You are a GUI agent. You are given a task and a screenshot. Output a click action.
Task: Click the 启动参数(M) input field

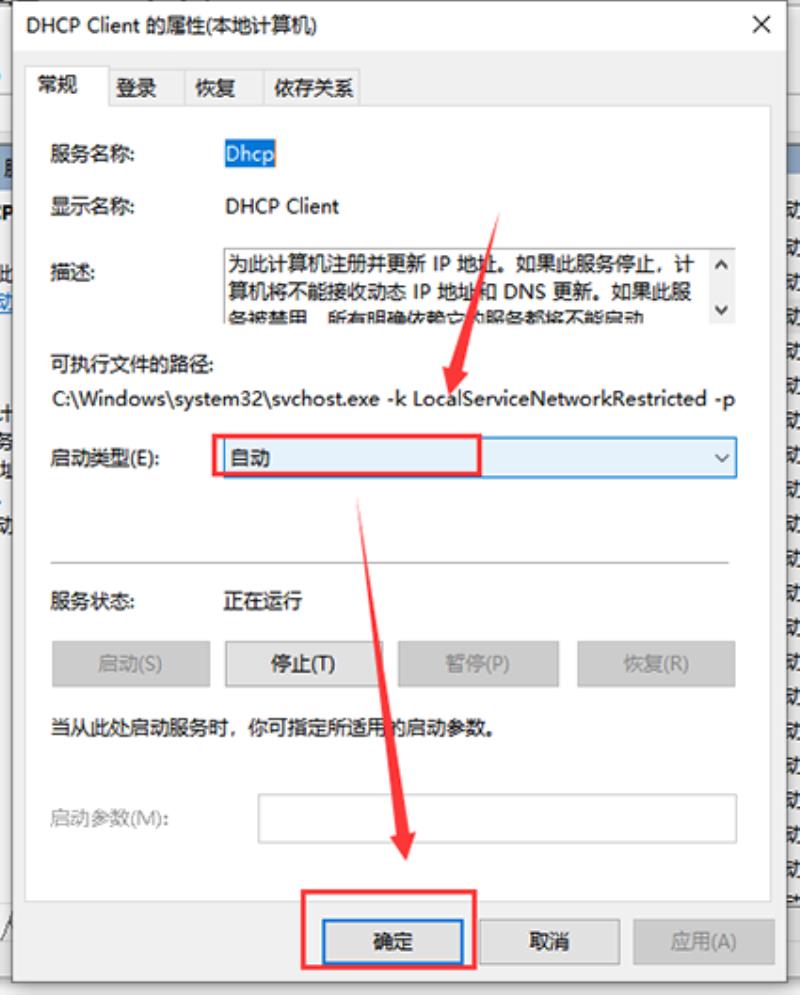point(497,818)
